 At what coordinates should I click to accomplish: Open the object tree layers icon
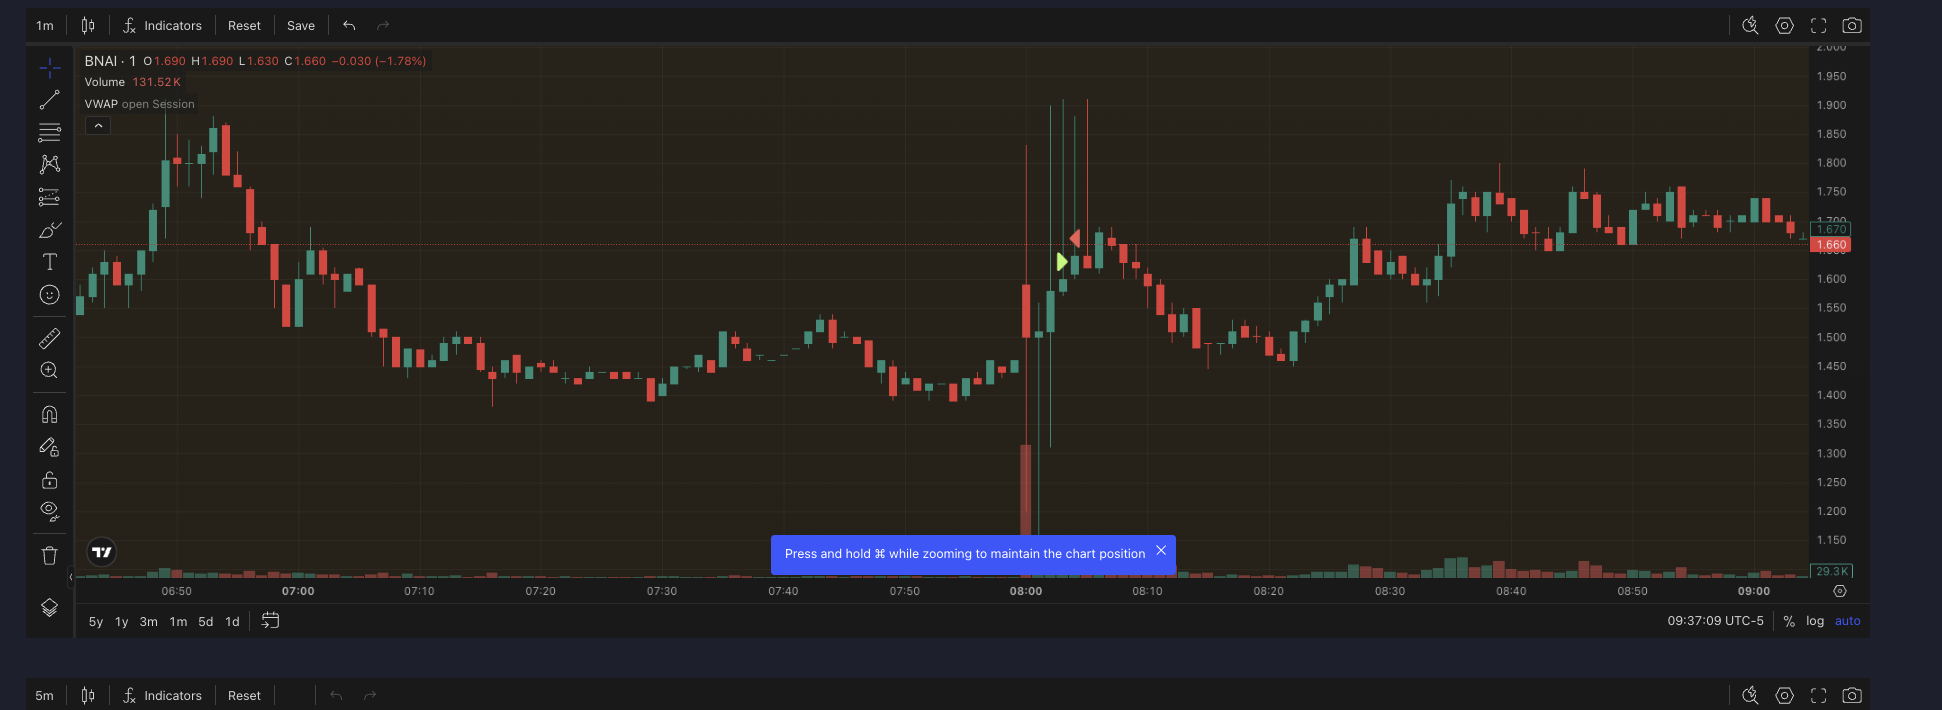[x=49, y=608]
